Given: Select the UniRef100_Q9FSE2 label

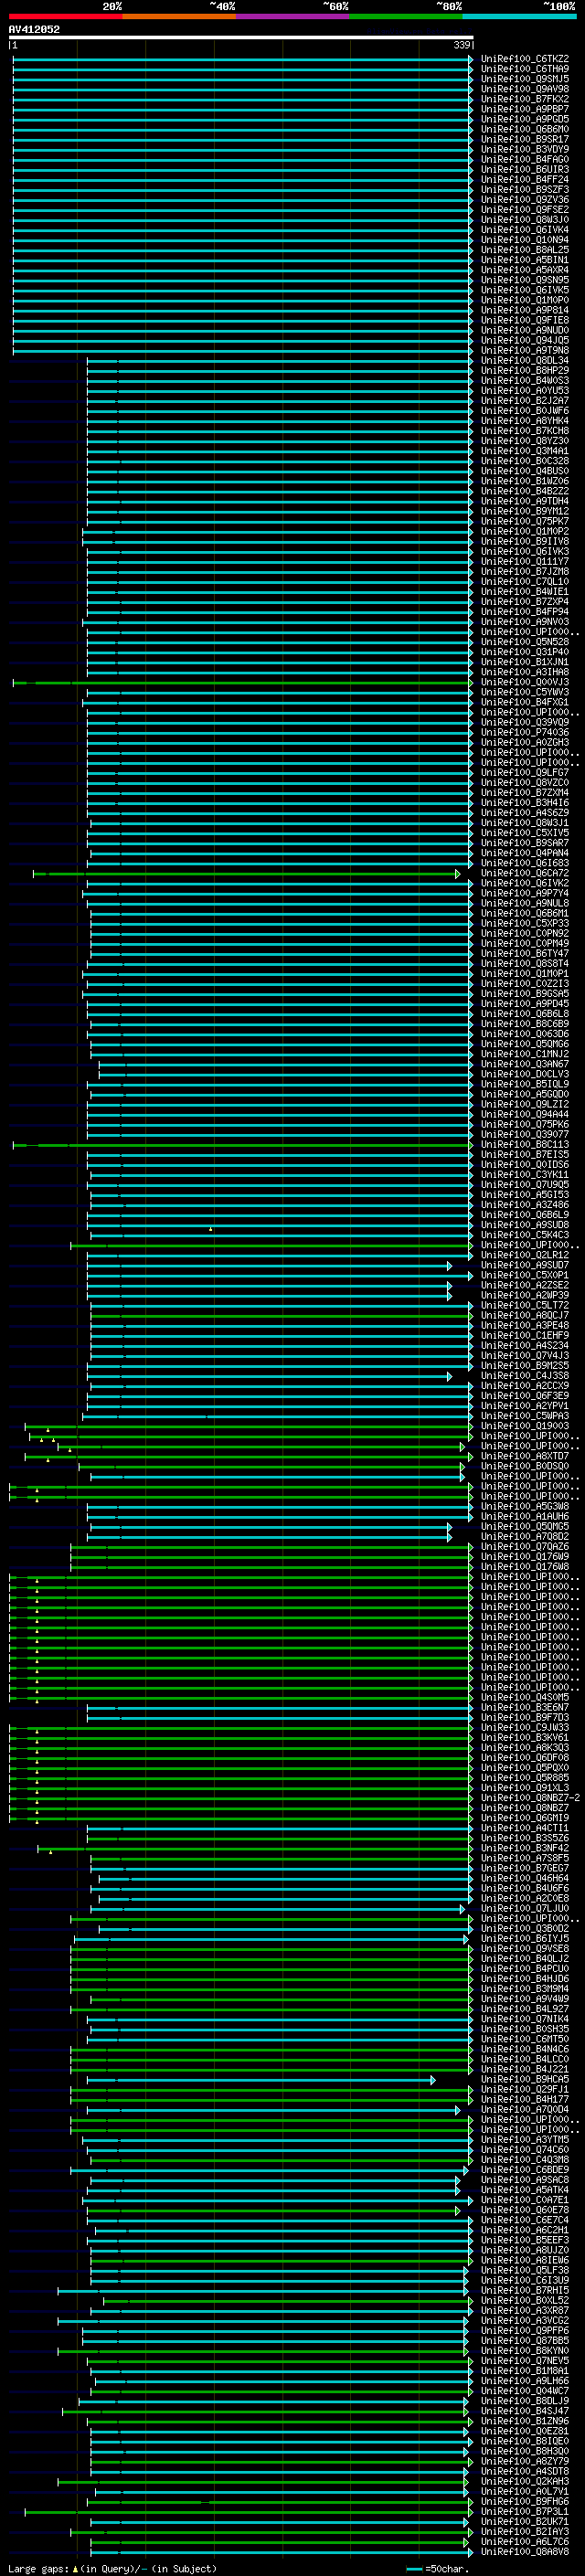Looking at the screenshot, I should [525, 210].
